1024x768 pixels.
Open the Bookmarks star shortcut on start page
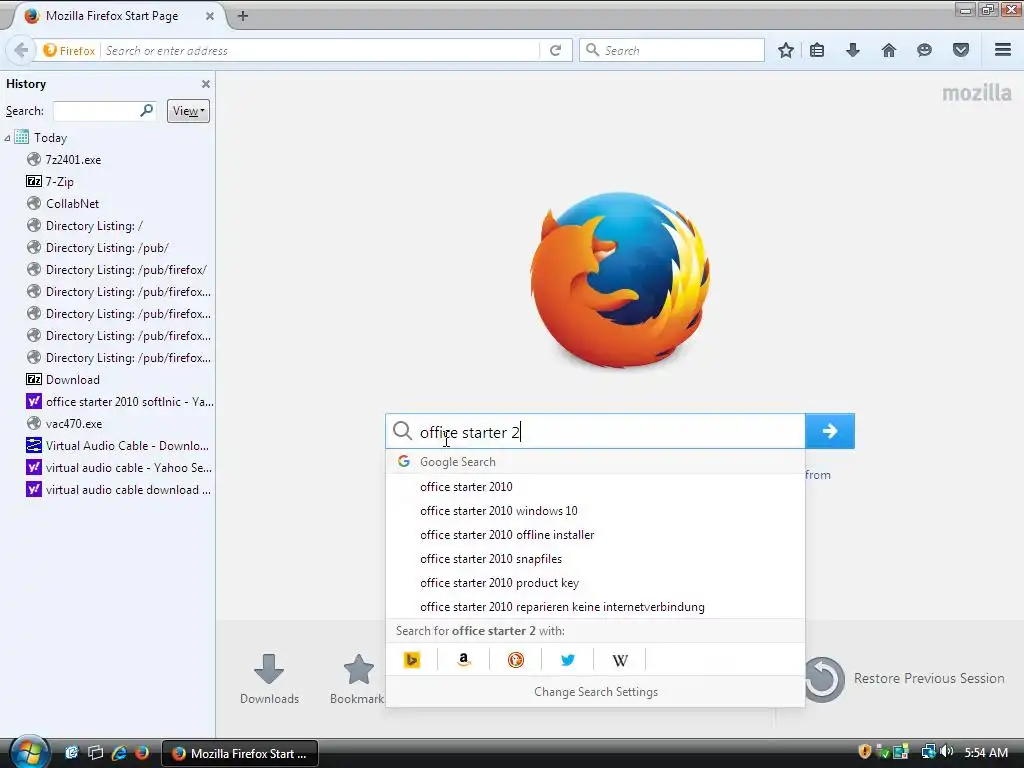click(x=357, y=679)
